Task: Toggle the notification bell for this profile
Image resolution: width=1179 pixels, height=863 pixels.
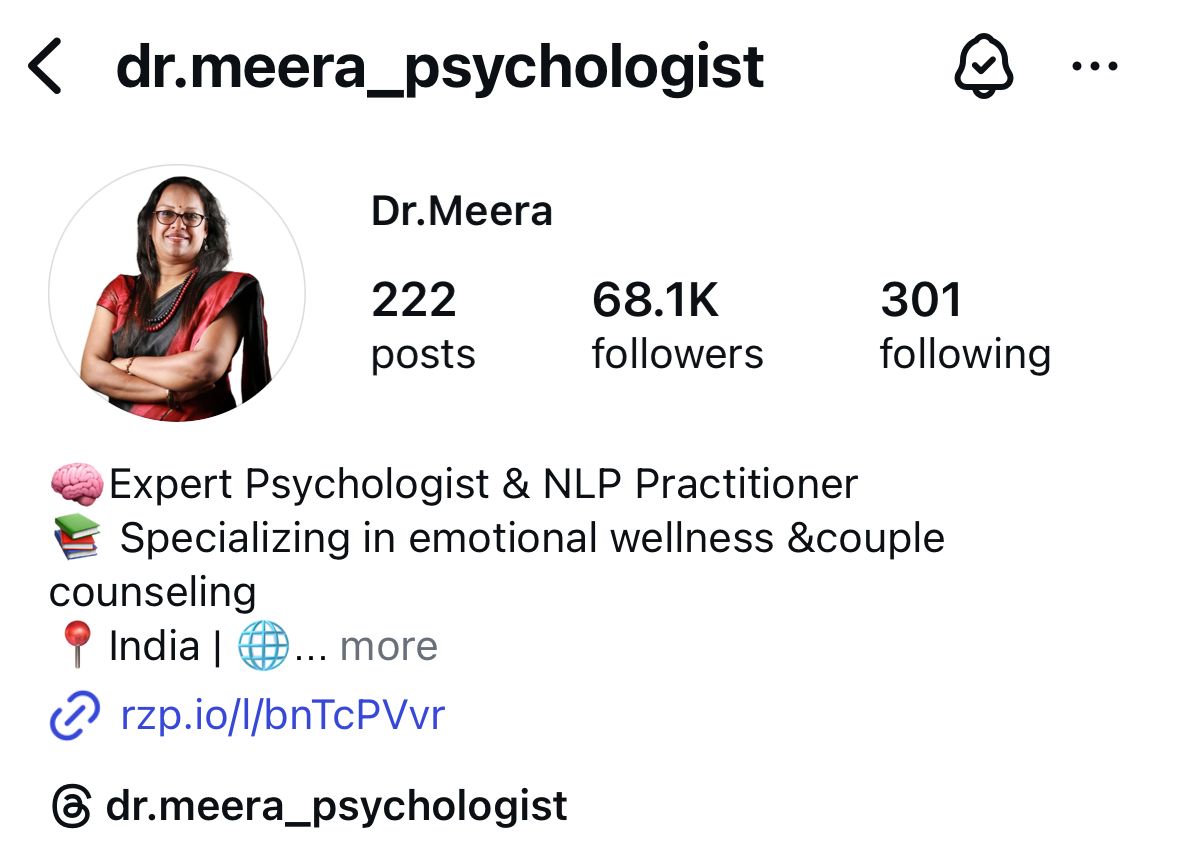Action: pos(984,66)
